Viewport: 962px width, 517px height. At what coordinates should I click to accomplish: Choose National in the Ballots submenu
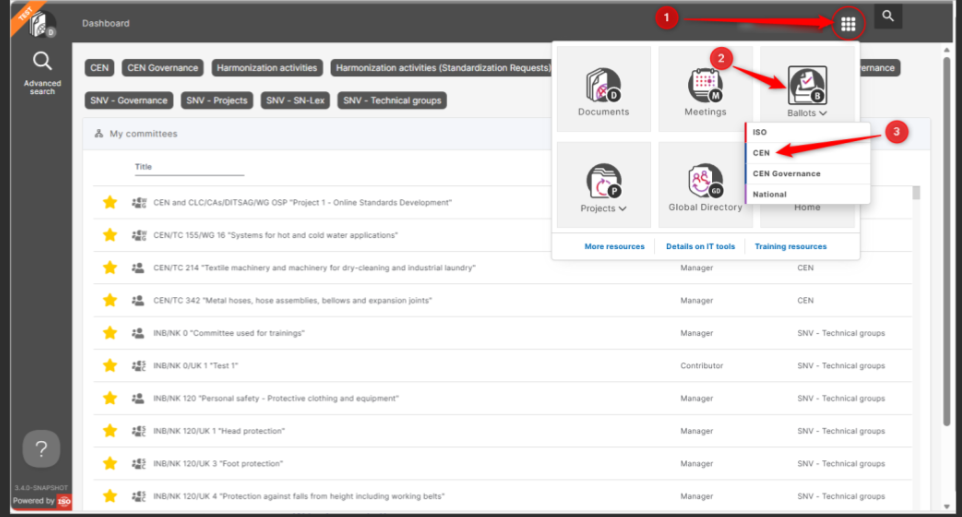pos(807,194)
